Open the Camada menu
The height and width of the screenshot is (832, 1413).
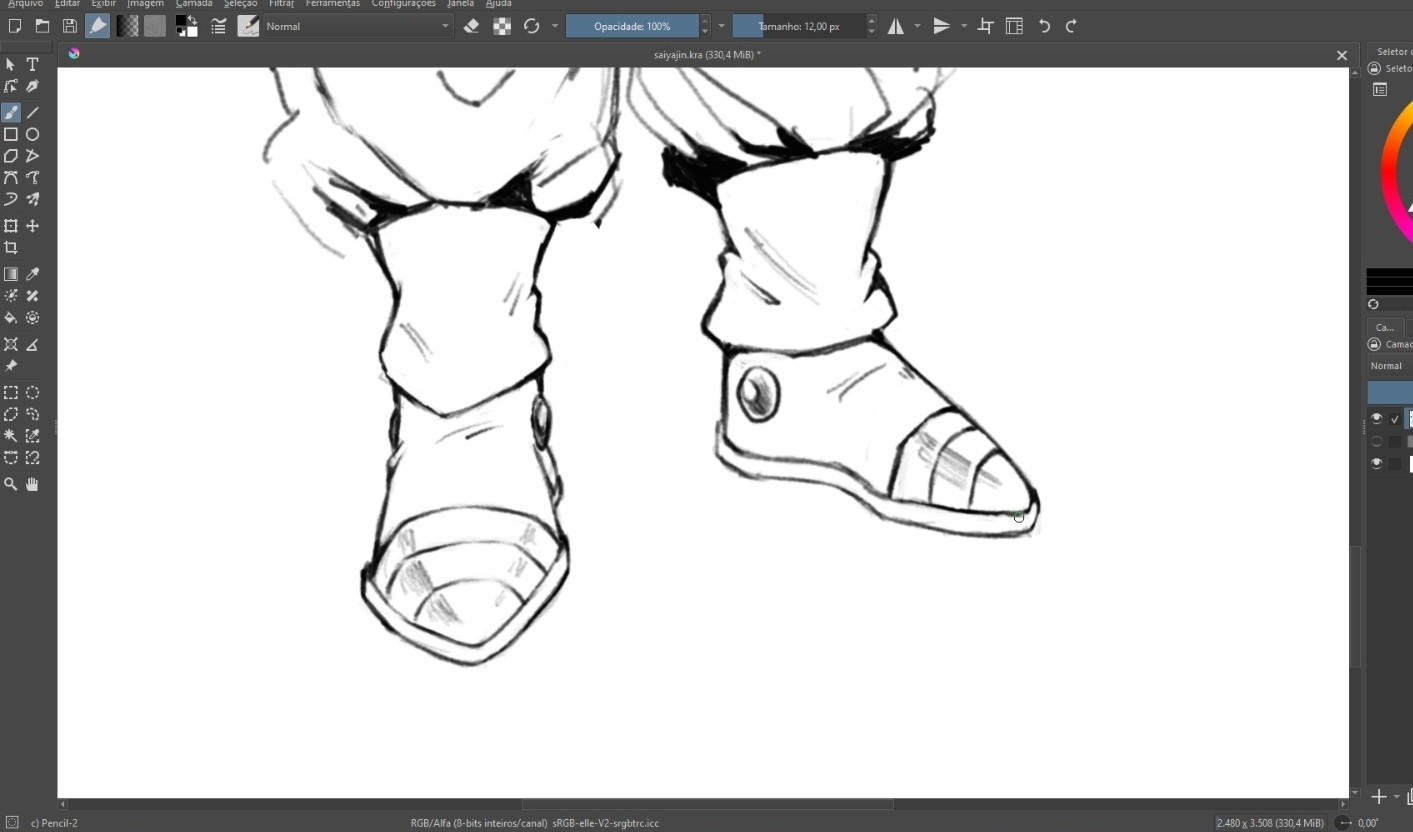(194, 3)
